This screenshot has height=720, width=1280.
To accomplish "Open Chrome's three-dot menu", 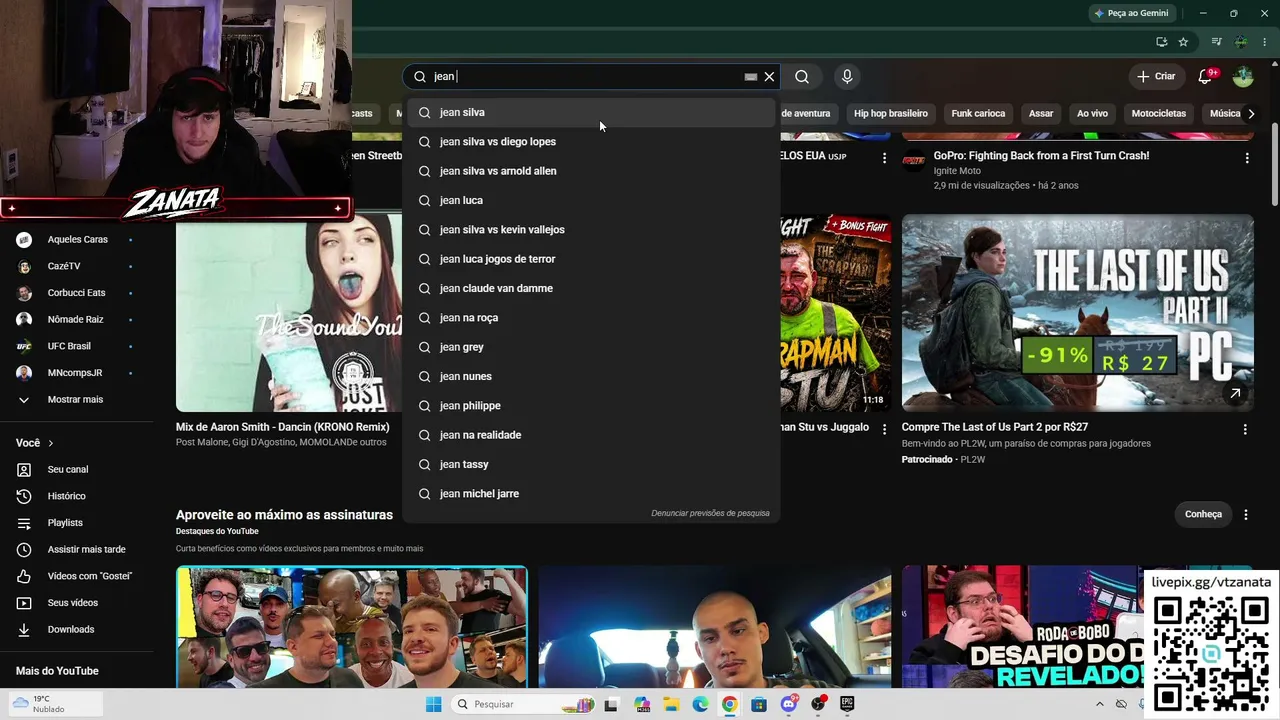I will click(1263, 42).
